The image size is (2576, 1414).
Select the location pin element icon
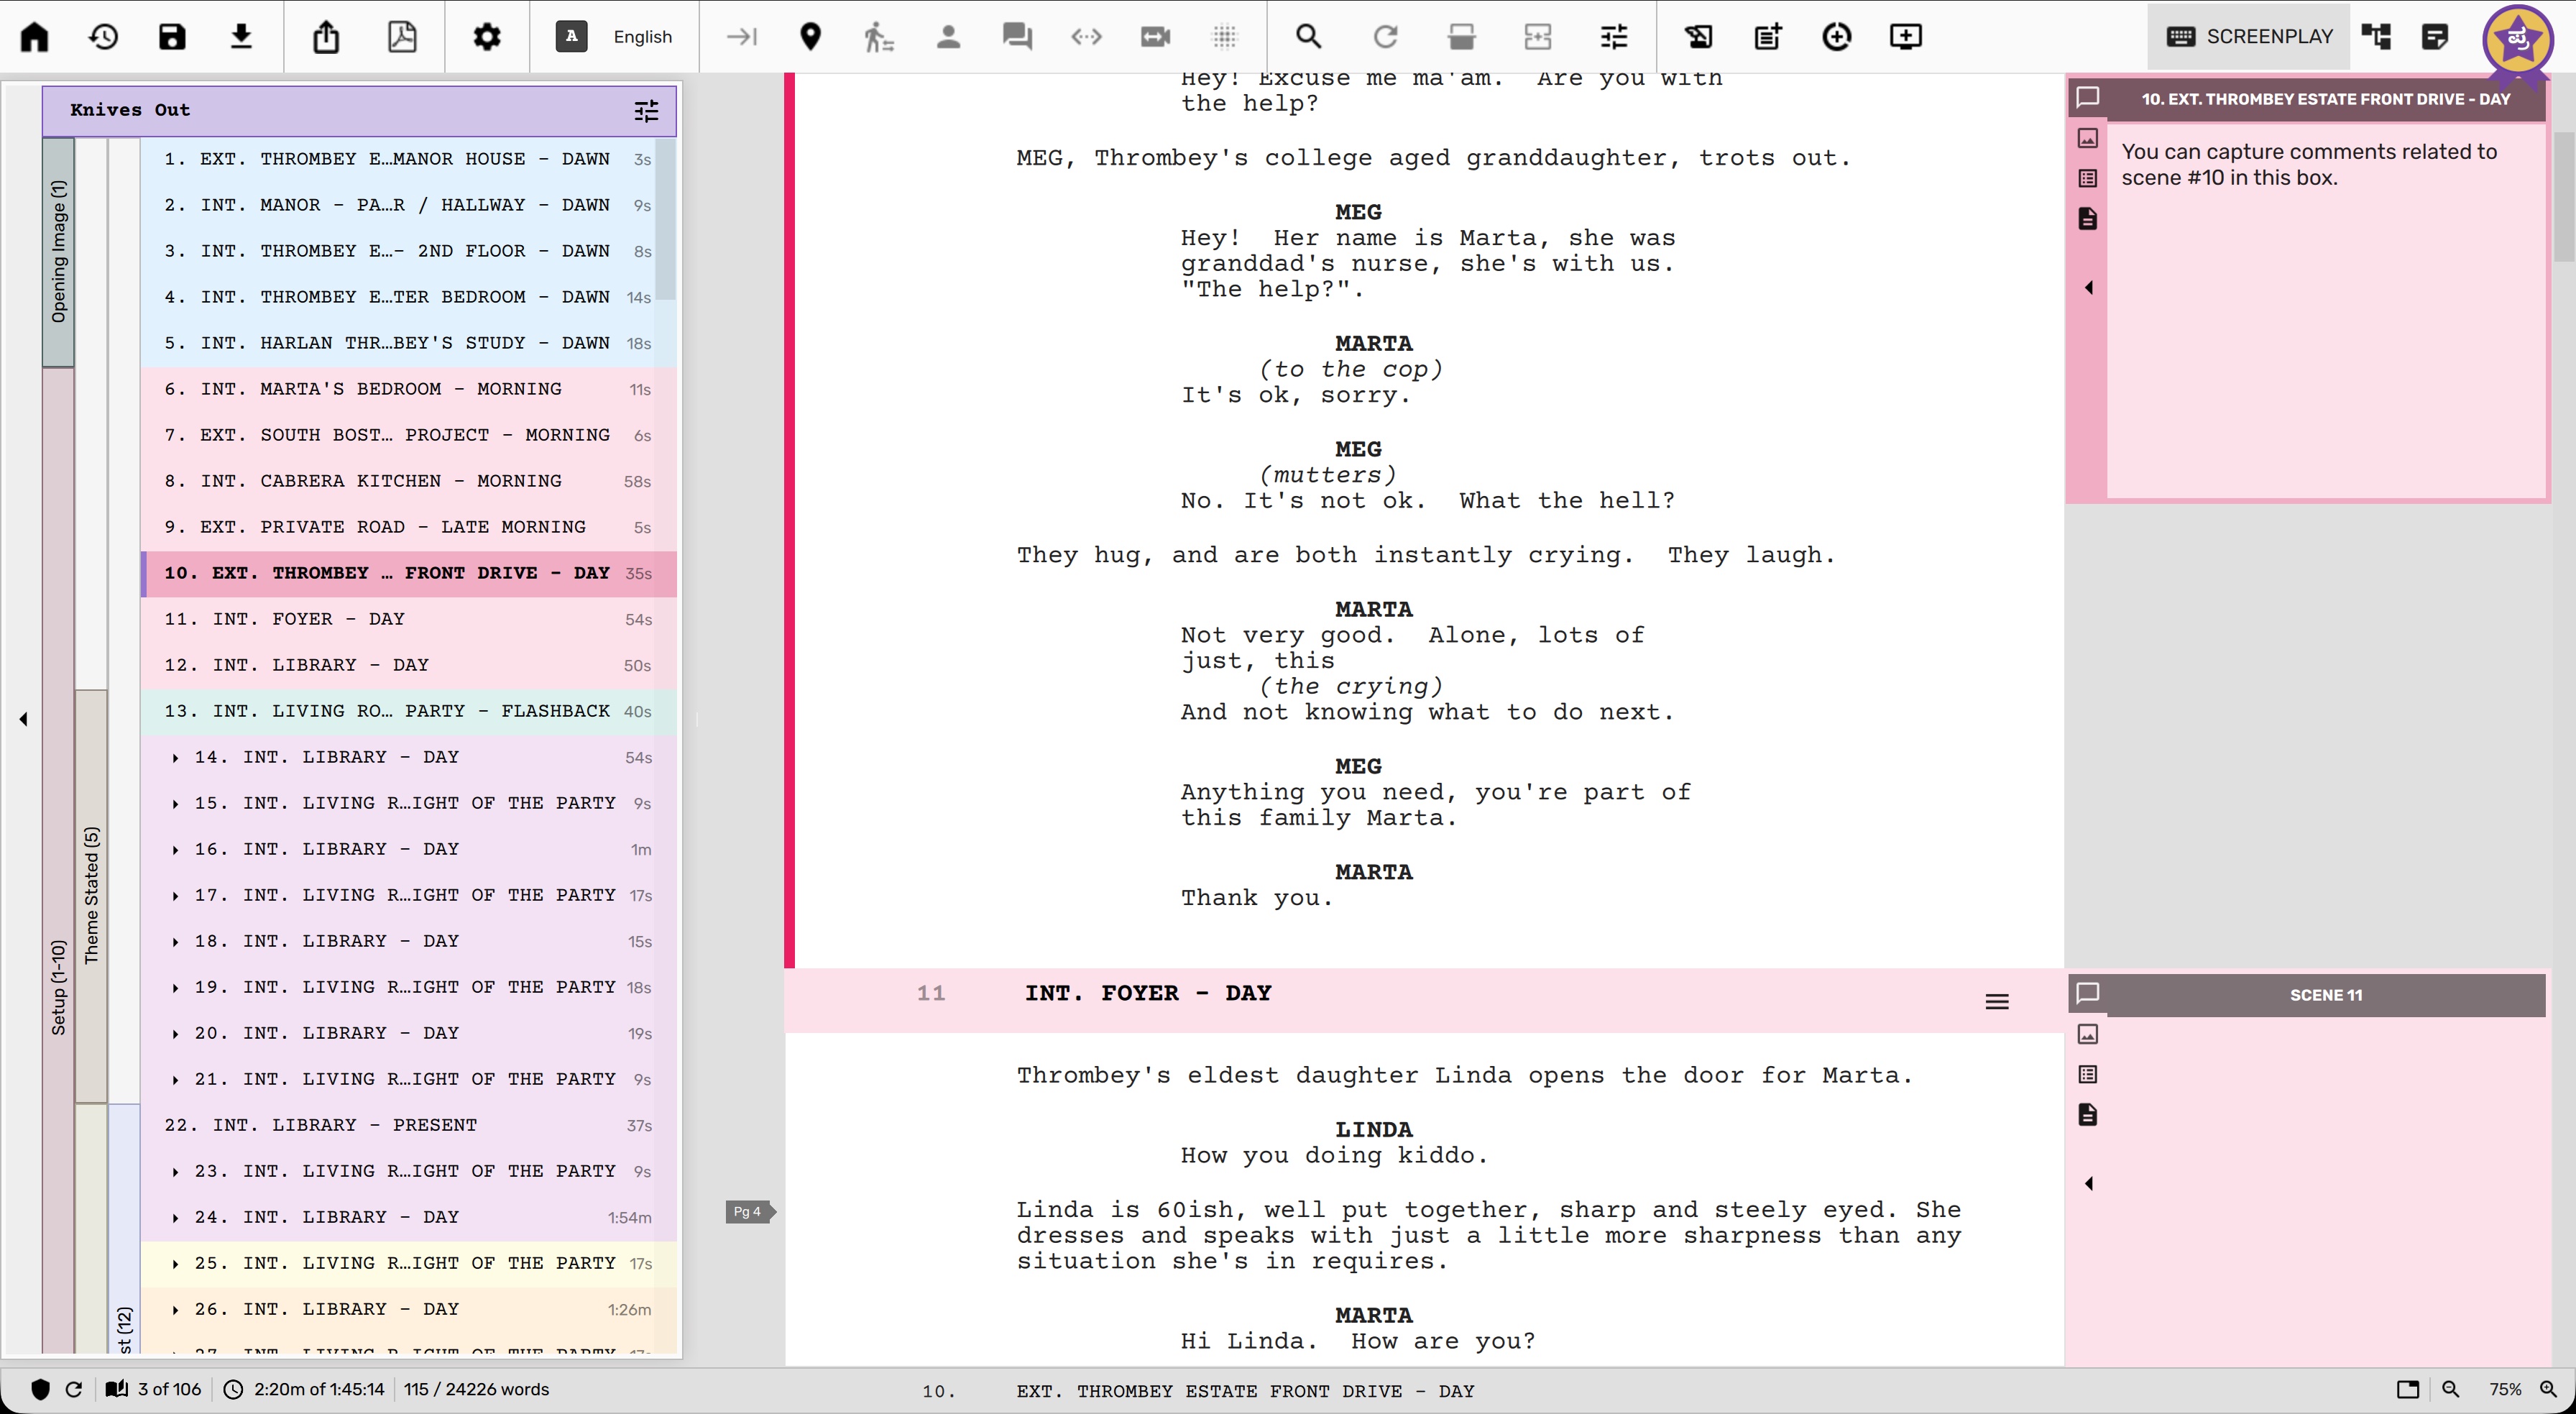click(x=810, y=37)
